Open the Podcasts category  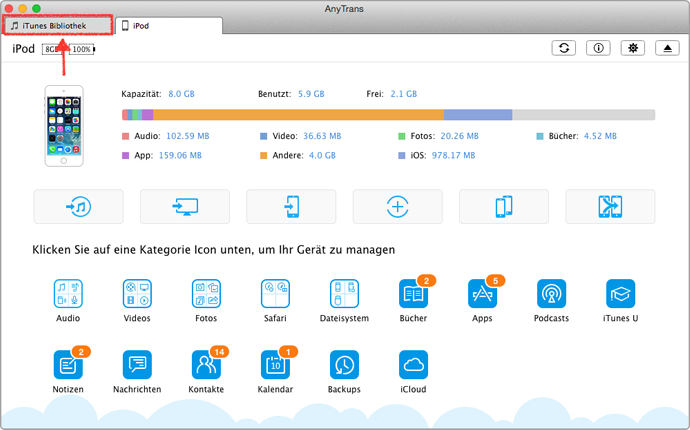[551, 294]
